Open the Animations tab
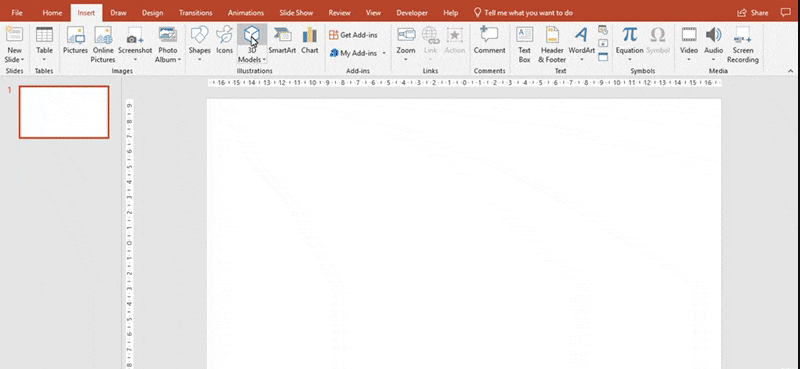Image resolution: width=800 pixels, height=369 pixels. pyautogui.click(x=246, y=13)
